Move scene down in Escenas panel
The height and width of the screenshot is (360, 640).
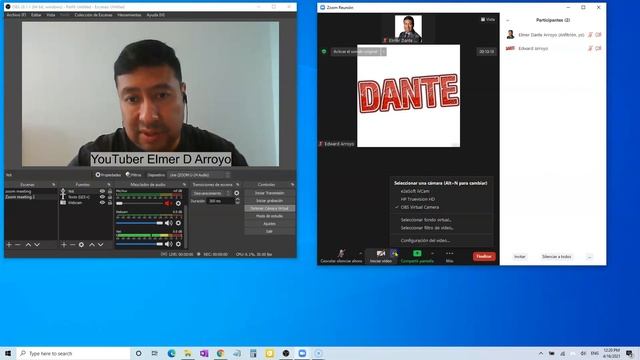tap(37, 244)
